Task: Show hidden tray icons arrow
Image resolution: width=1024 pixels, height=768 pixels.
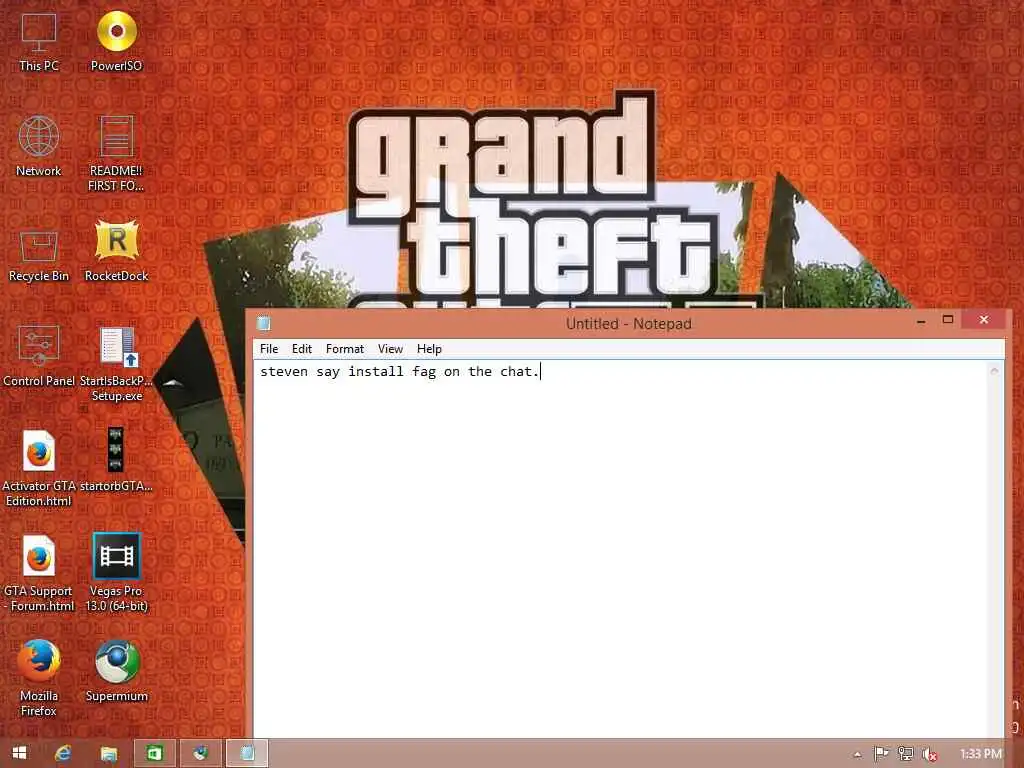Action: 857,754
